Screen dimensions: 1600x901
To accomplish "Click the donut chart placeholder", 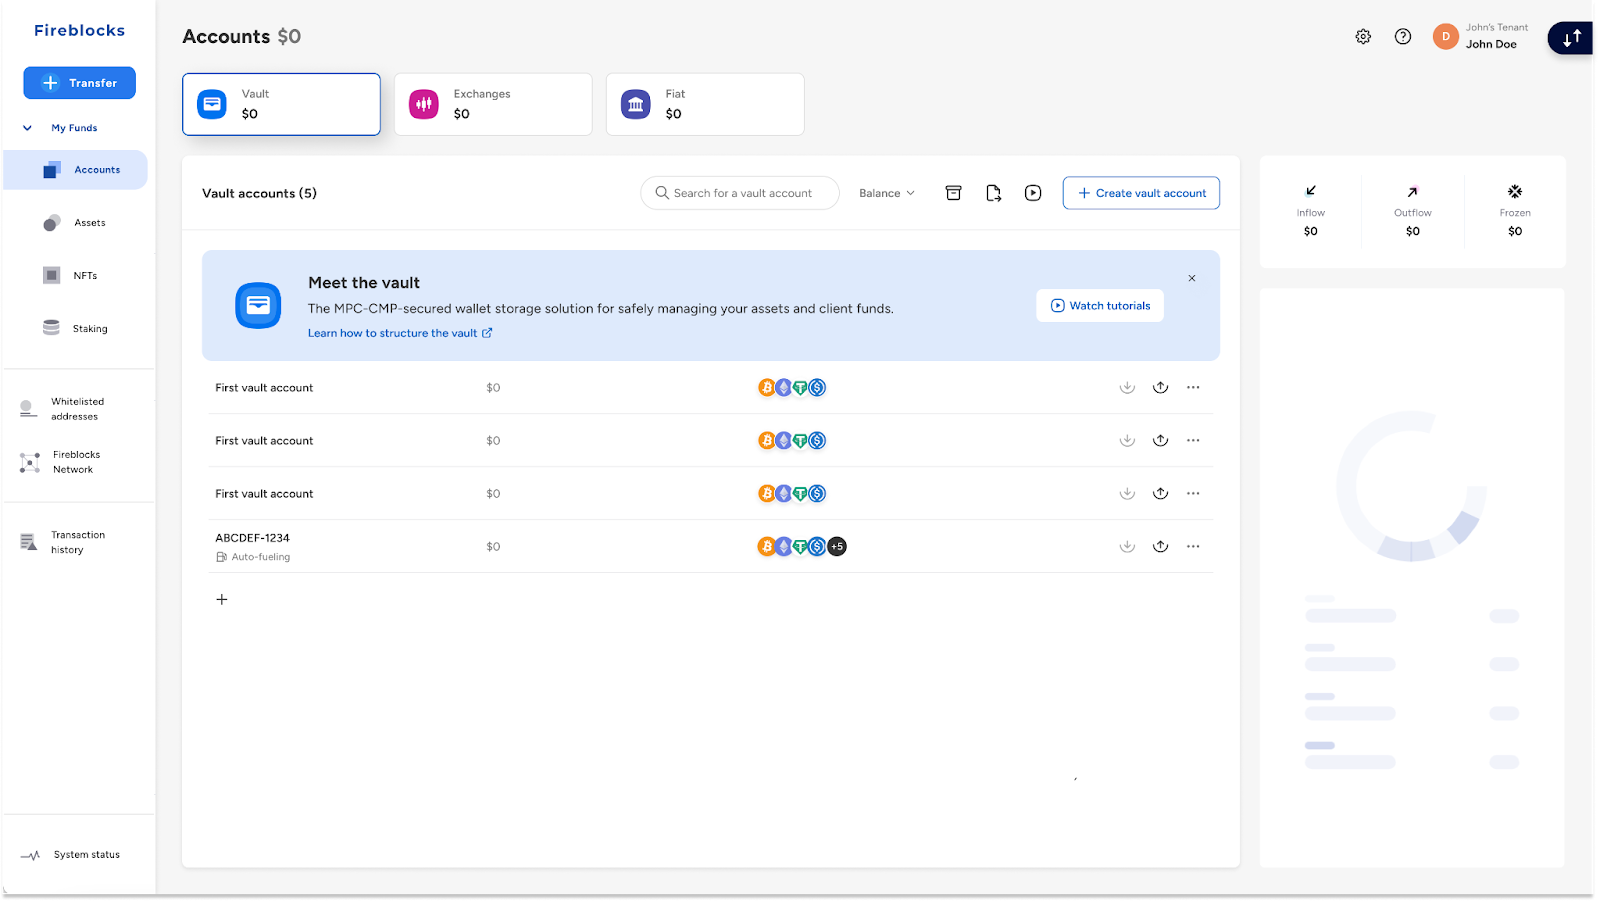I will pyautogui.click(x=1411, y=486).
